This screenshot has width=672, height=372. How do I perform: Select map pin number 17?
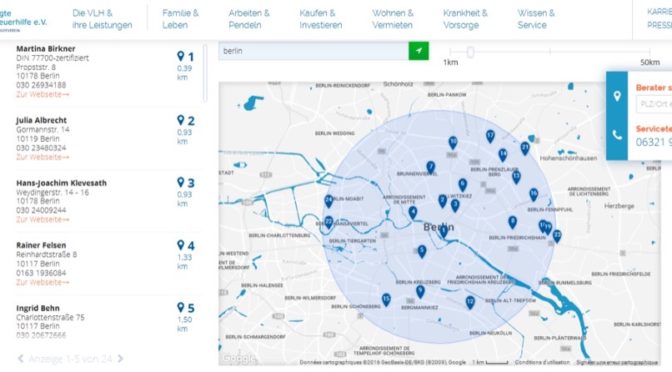490,136
